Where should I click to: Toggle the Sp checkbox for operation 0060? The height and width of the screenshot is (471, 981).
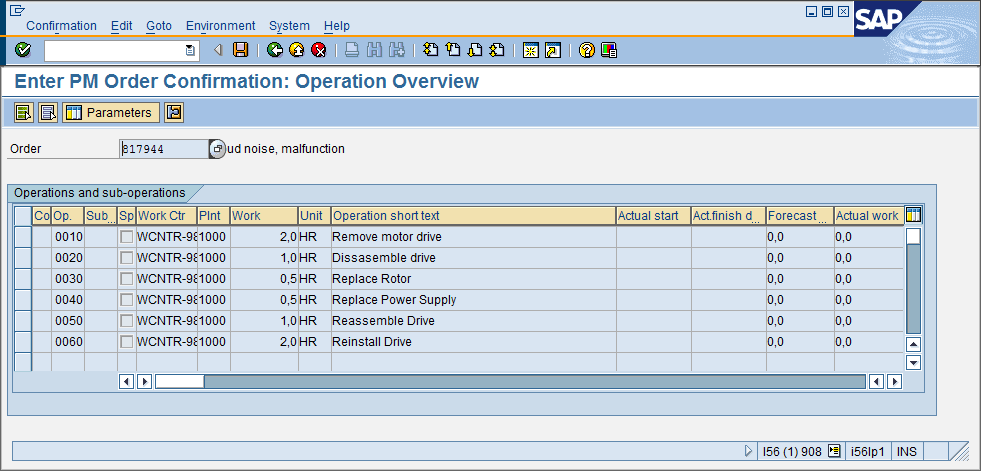point(127,342)
